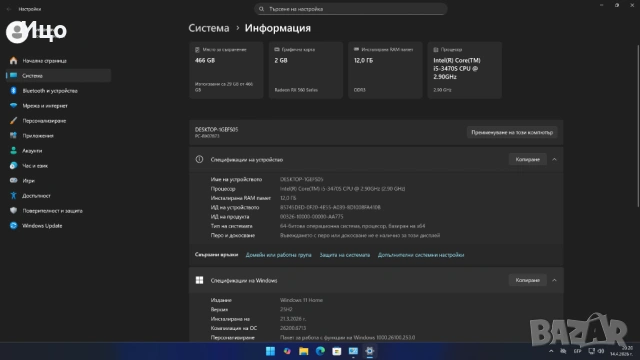This screenshot has height=360, width=640.
Task: Switch to Мрежа и интернет section
Action: pyautogui.click(x=58, y=106)
